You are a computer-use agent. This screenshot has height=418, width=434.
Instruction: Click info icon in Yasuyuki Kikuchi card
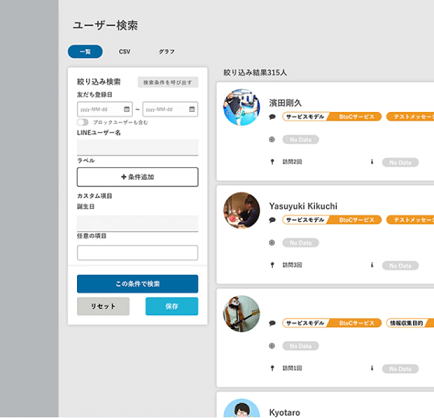(372, 265)
